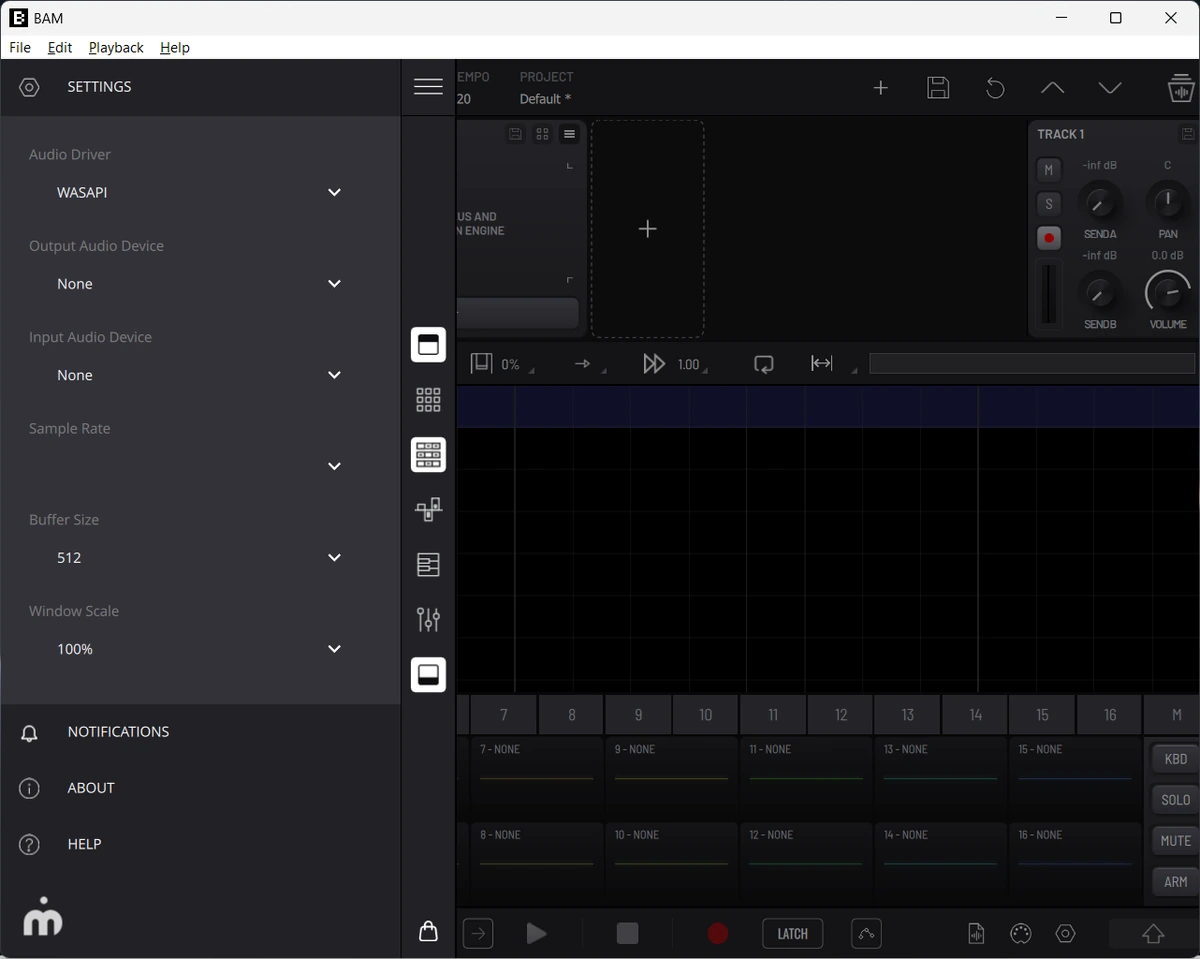This screenshot has height=959, width=1200.
Task: Open the Output Audio Device dropdown
Action: pos(200,284)
